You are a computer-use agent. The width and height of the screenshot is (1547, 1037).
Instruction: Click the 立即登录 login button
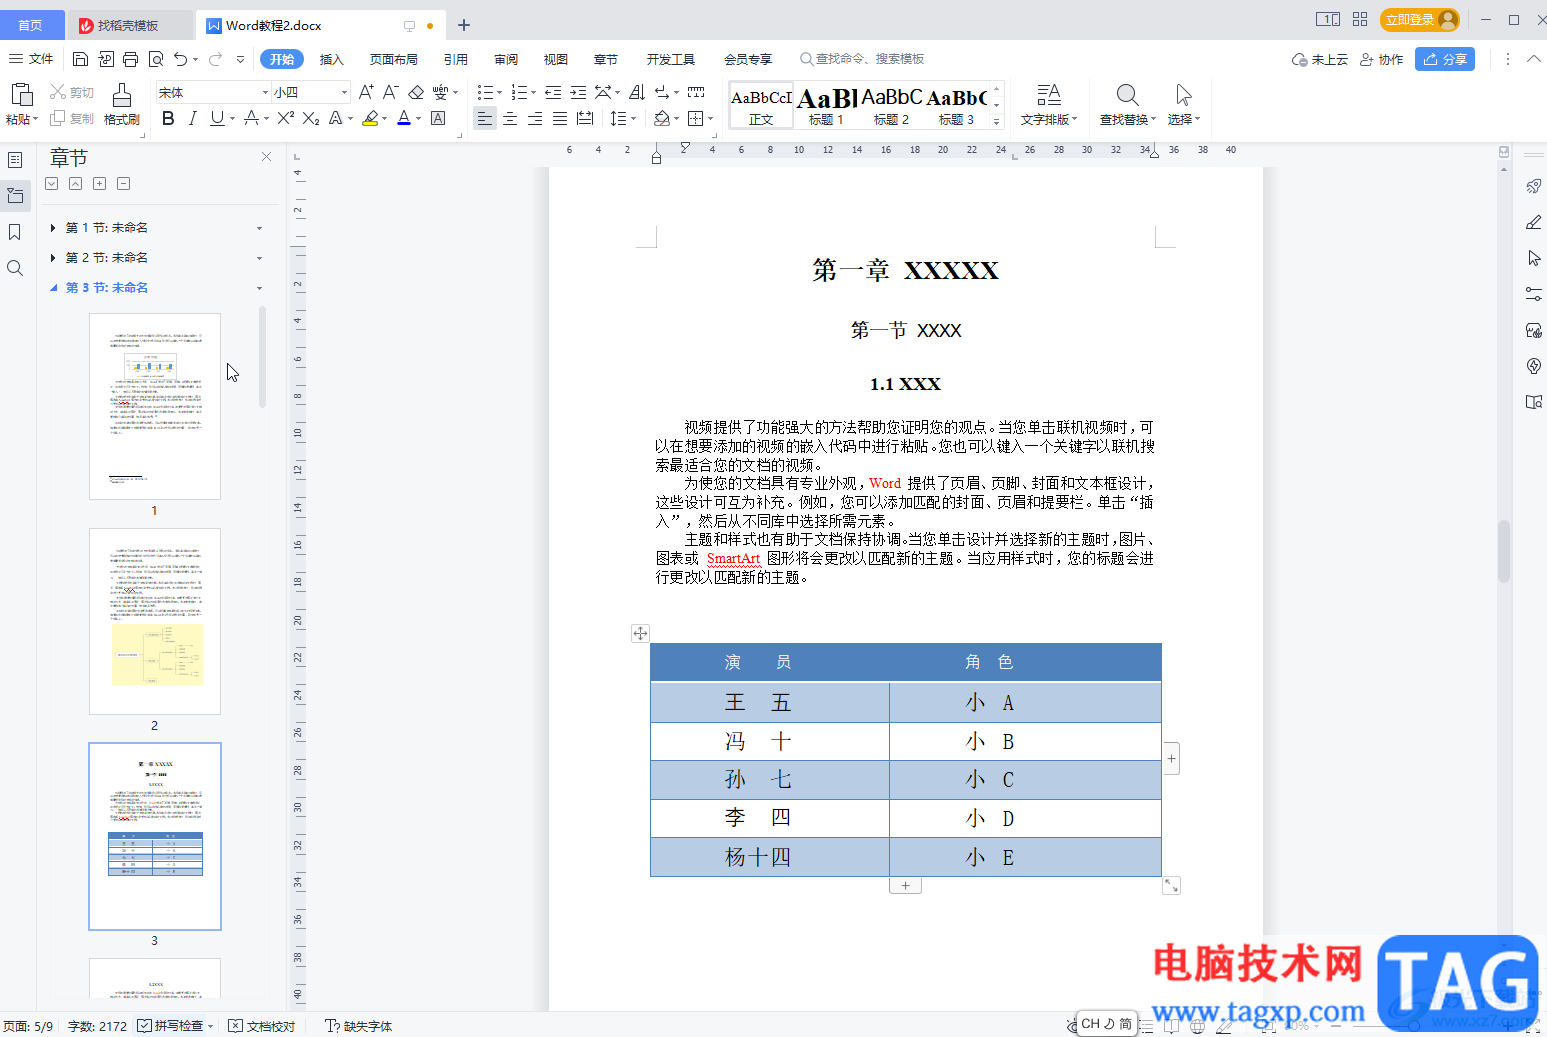[1420, 20]
